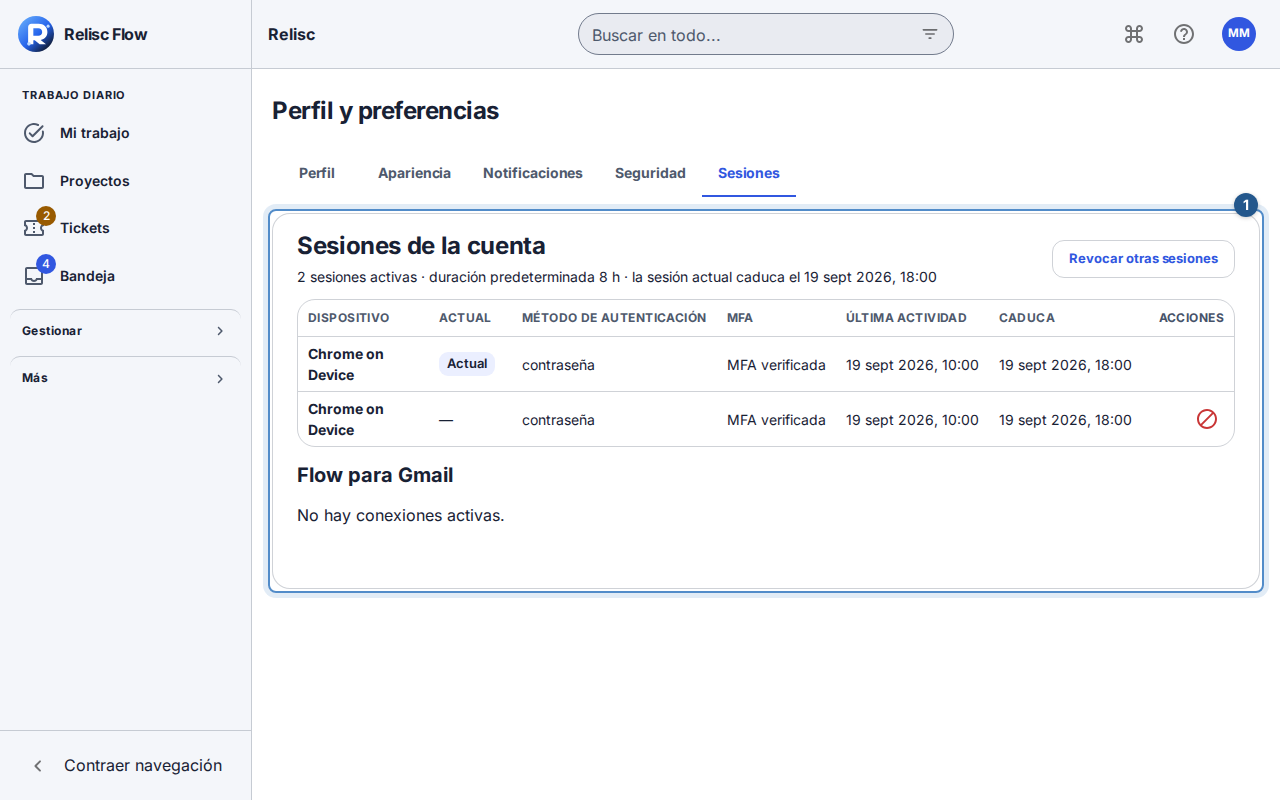Open the command palette shortcut icon
This screenshot has height=800, width=1280.
(1134, 34)
